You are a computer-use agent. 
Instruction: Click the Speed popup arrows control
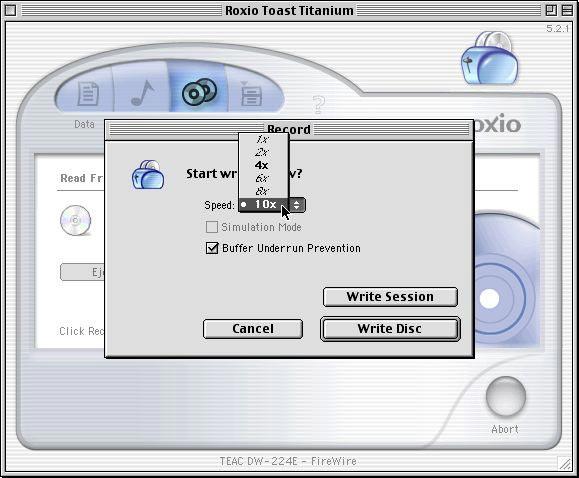click(x=297, y=205)
